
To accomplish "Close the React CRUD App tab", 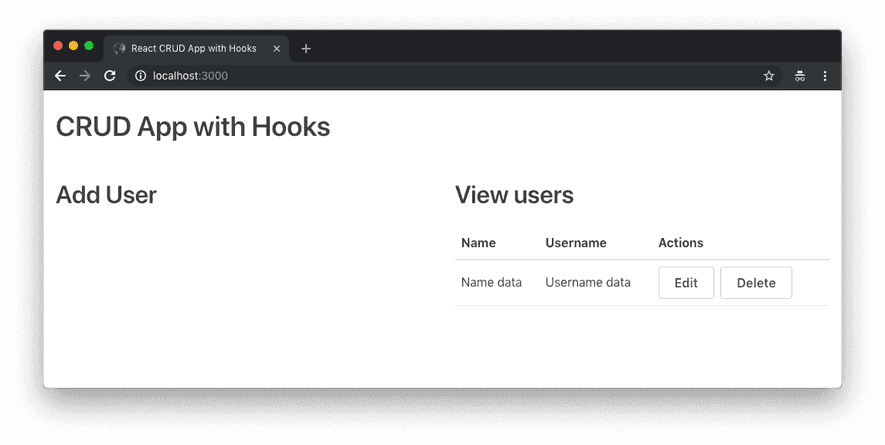I will click(277, 49).
